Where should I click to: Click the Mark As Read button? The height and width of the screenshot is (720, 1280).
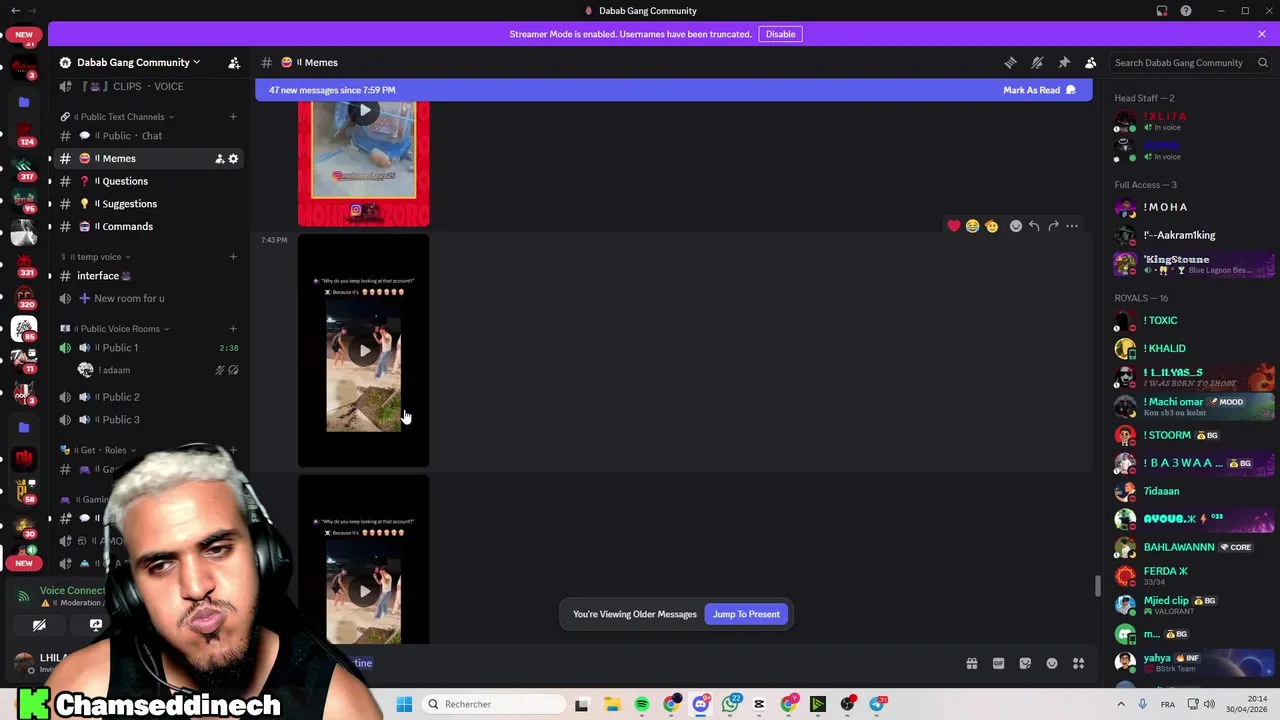[1040, 90]
